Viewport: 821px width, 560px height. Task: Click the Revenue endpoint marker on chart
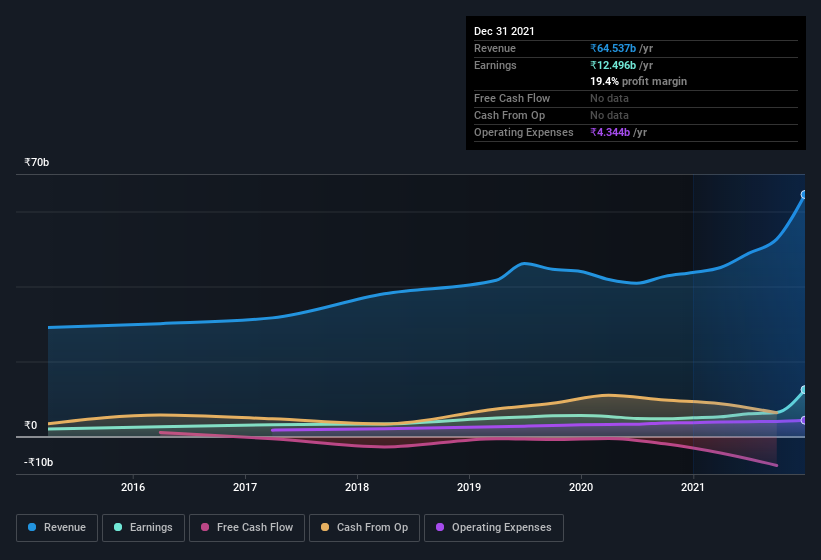click(804, 195)
